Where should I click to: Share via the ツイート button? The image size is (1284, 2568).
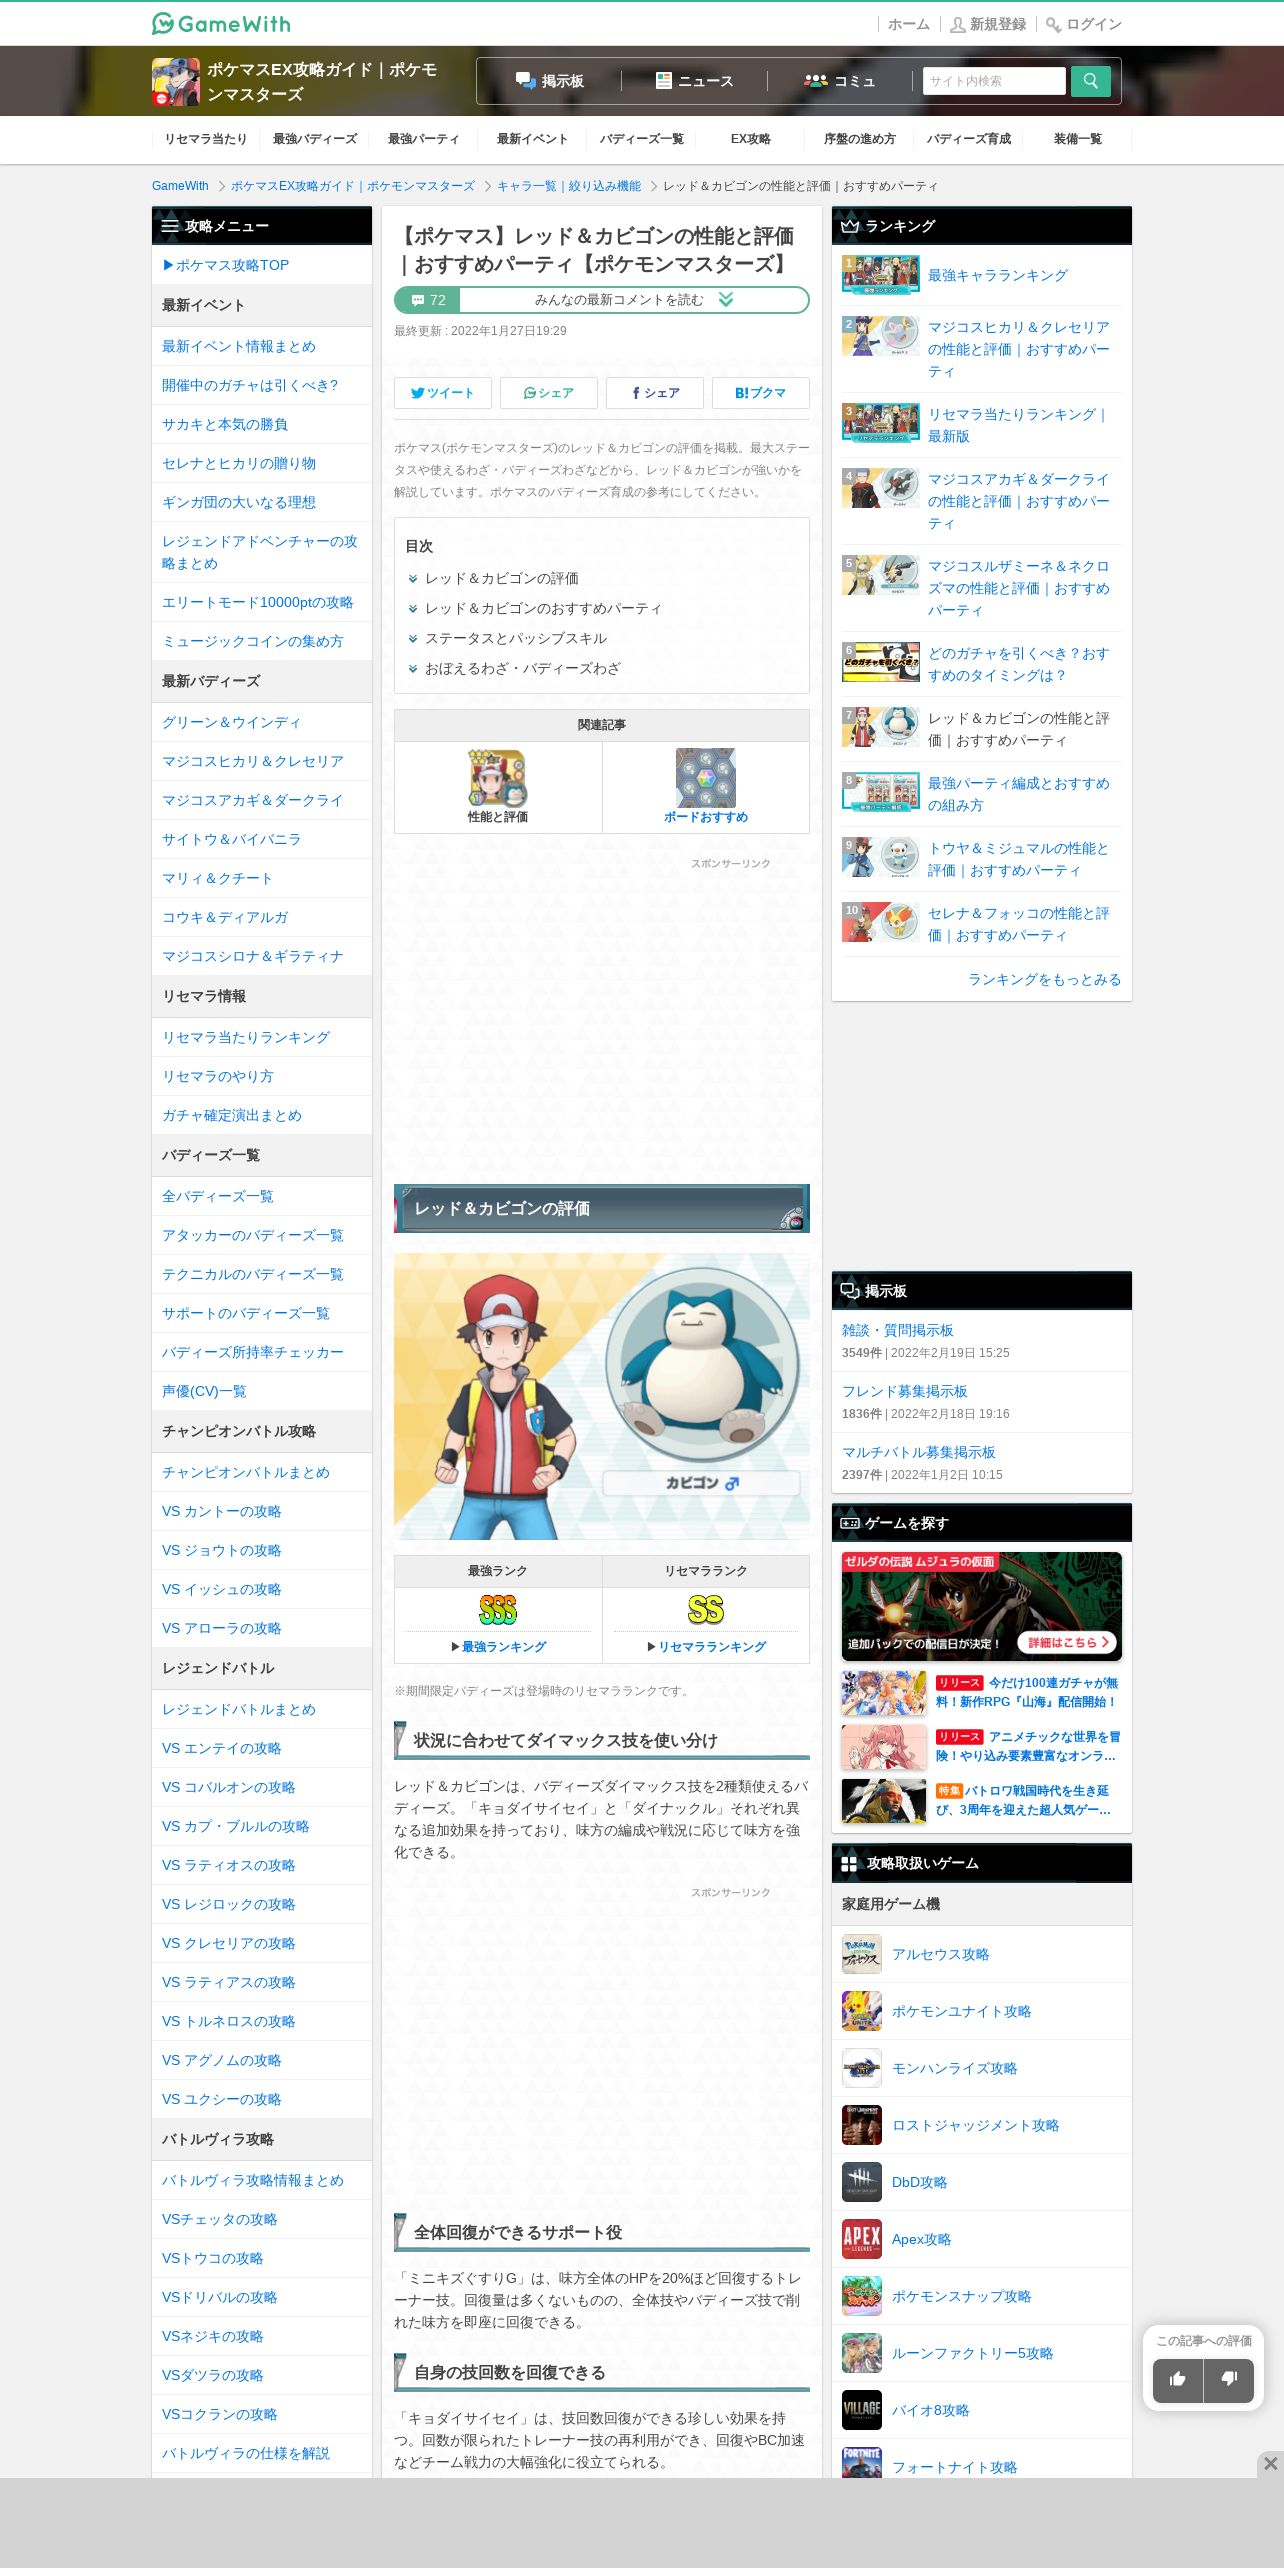click(x=443, y=393)
